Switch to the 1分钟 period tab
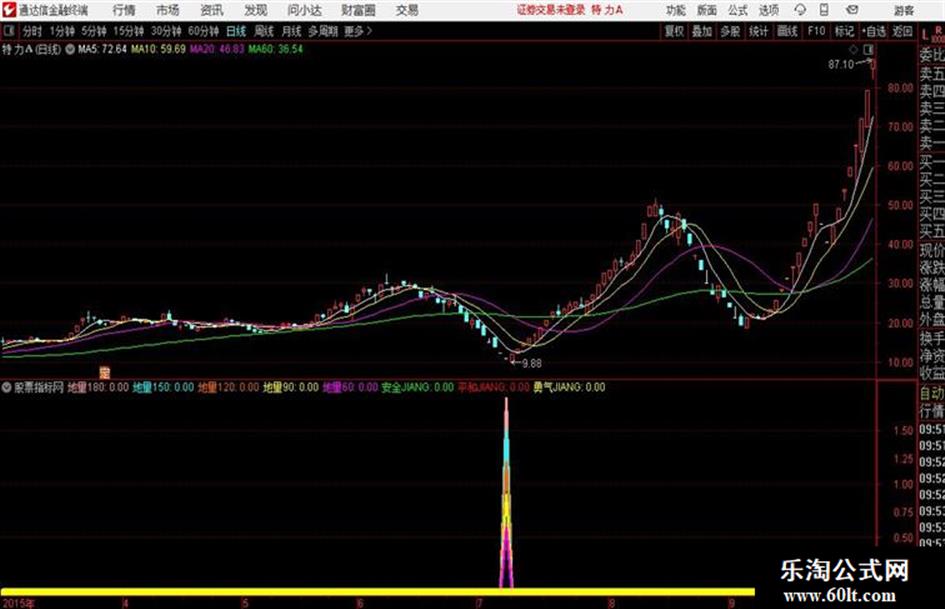This screenshot has width=945, height=609. pos(62,31)
